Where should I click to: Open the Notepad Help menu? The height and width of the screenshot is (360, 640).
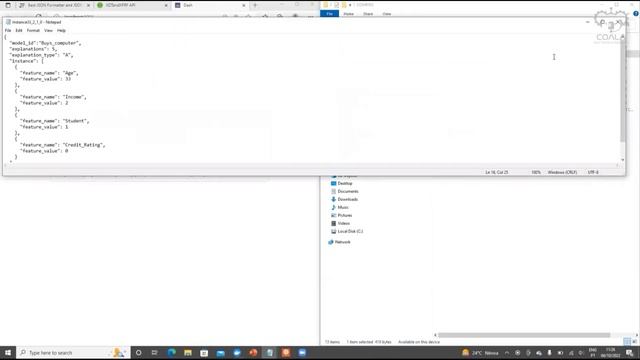[x=61, y=31]
